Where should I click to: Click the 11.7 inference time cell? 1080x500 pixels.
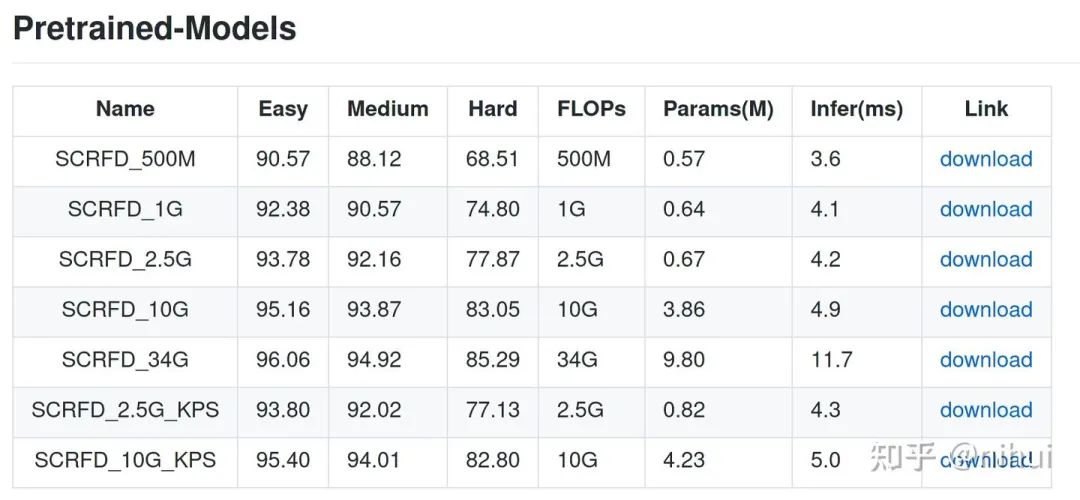tap(831, 360)
